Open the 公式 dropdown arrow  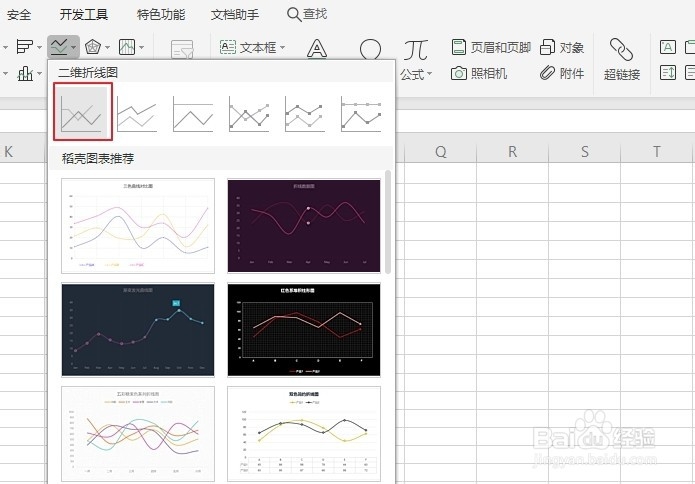(429, 74)
